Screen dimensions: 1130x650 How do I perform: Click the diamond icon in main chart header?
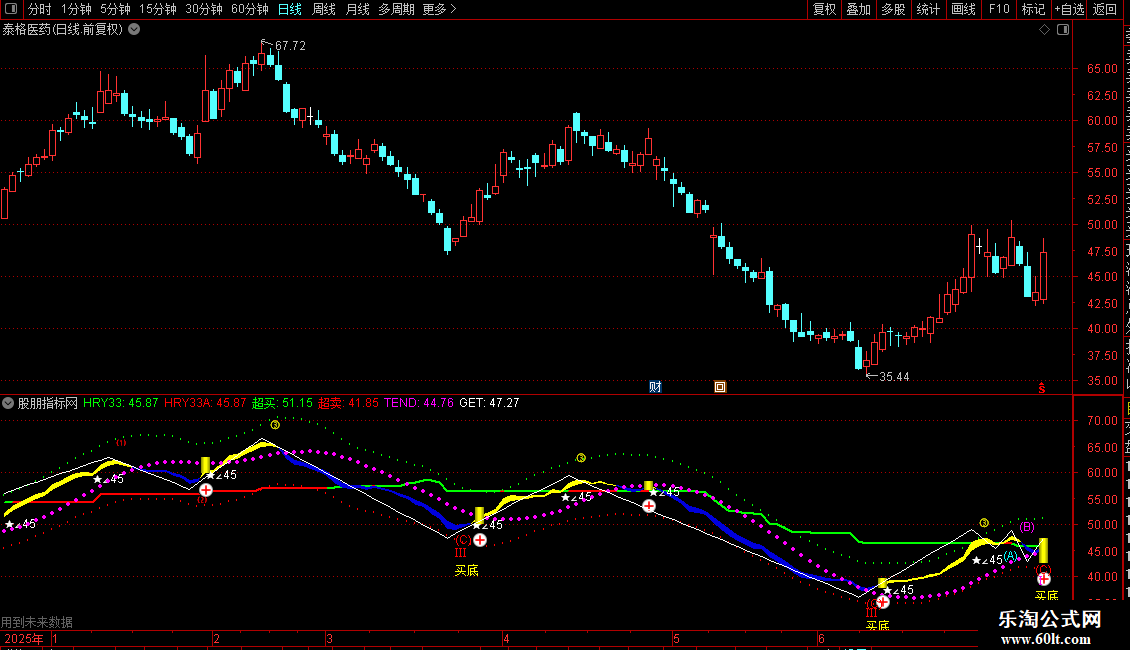coord(1044,30)
